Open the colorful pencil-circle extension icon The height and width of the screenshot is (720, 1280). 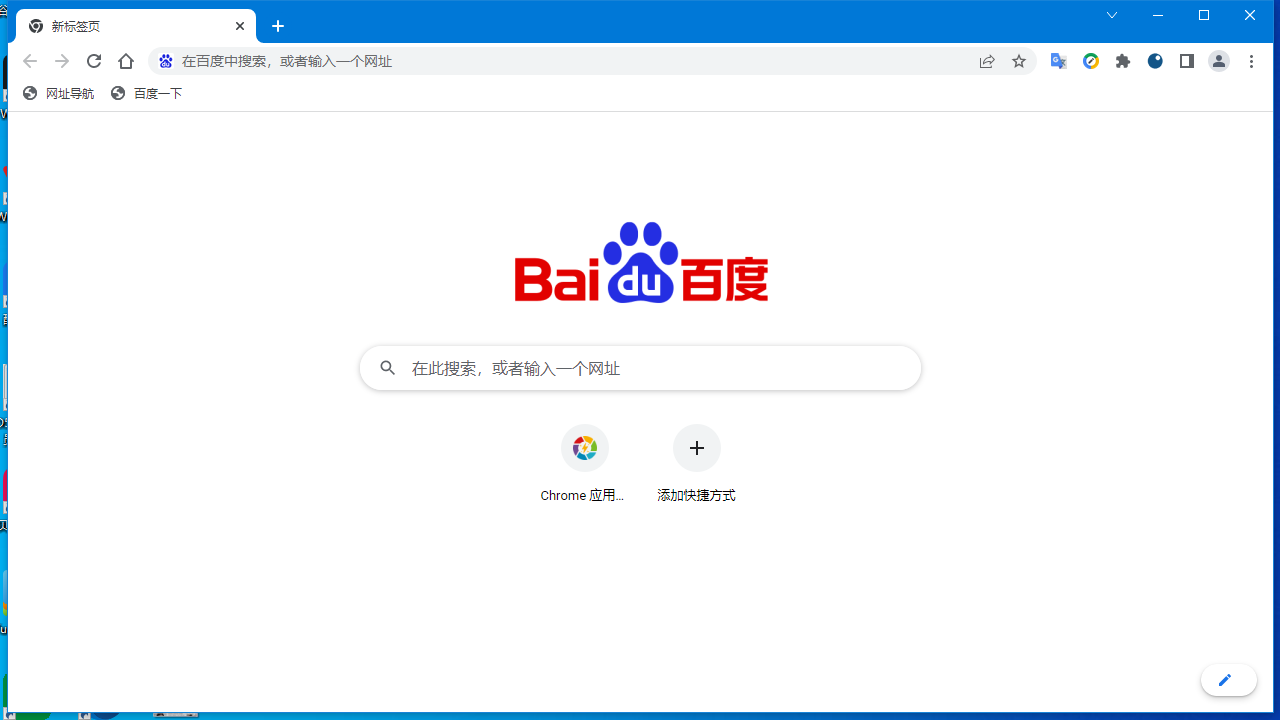click(1090, 61)
